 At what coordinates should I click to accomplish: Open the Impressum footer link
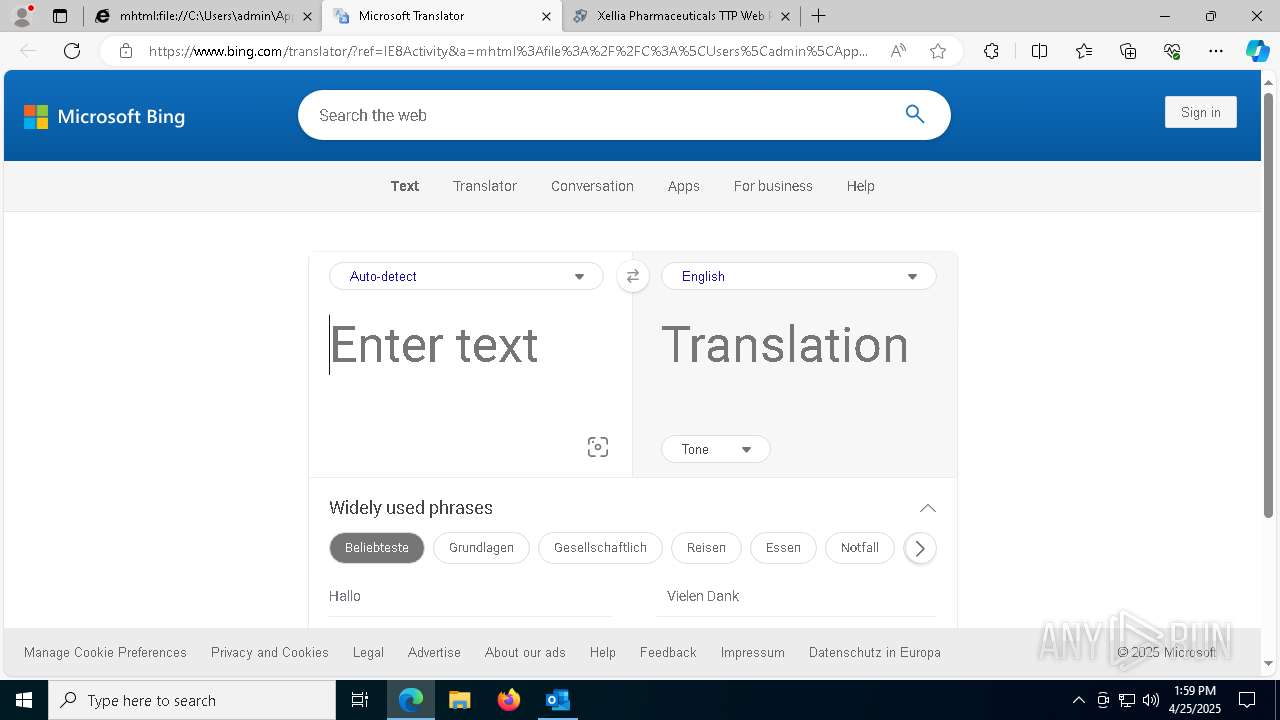click(753, 652)
